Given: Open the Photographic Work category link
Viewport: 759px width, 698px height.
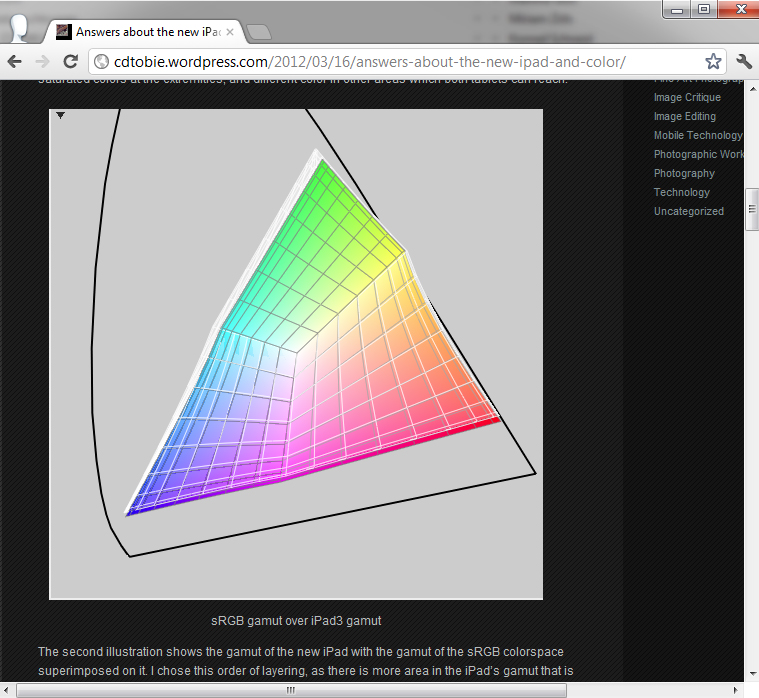Looking at the screenshot, I should [x=698, y=154].
